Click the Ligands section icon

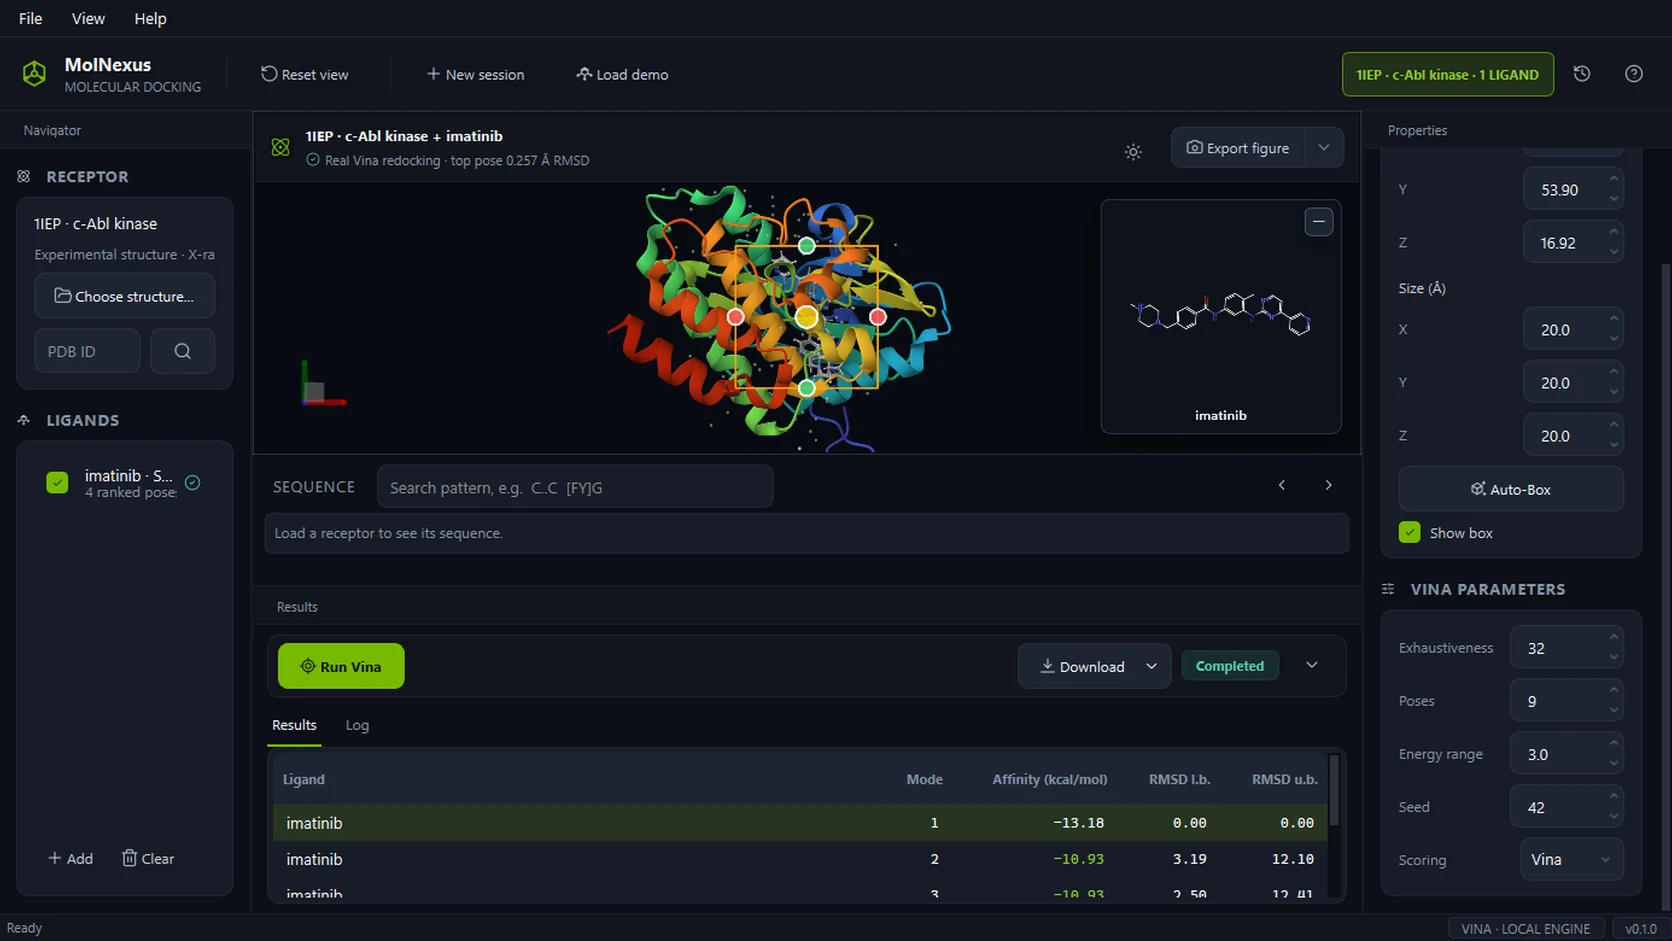tap(23, 420)
